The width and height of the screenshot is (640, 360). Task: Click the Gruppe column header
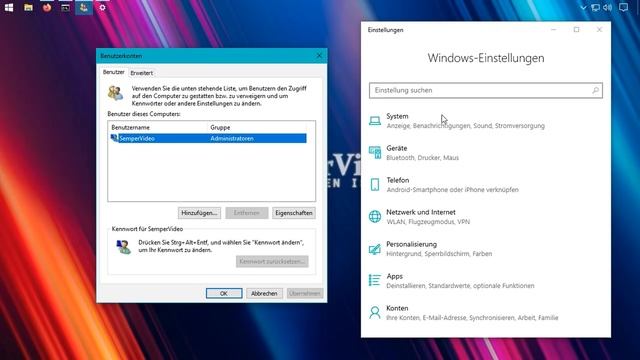point(220,127)
